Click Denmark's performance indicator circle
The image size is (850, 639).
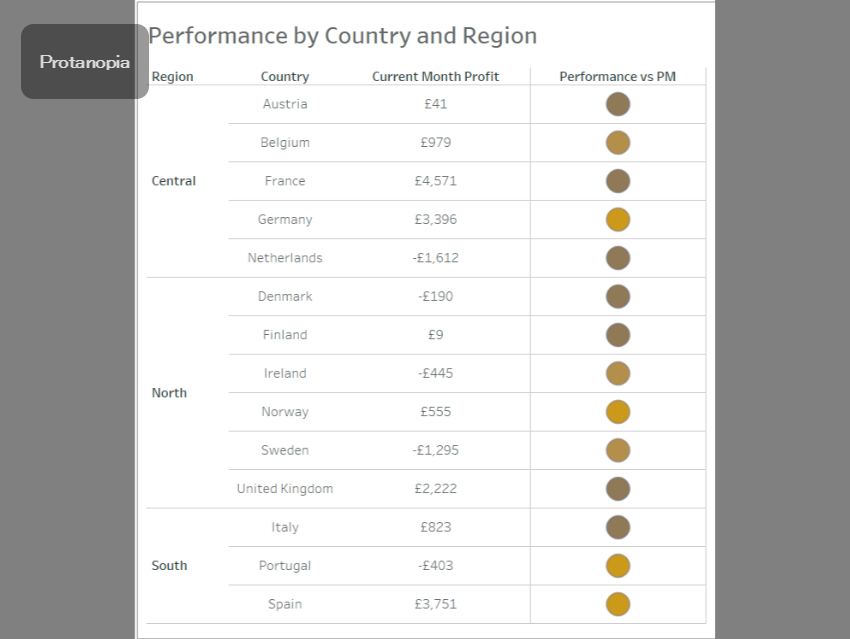[618, 297]
